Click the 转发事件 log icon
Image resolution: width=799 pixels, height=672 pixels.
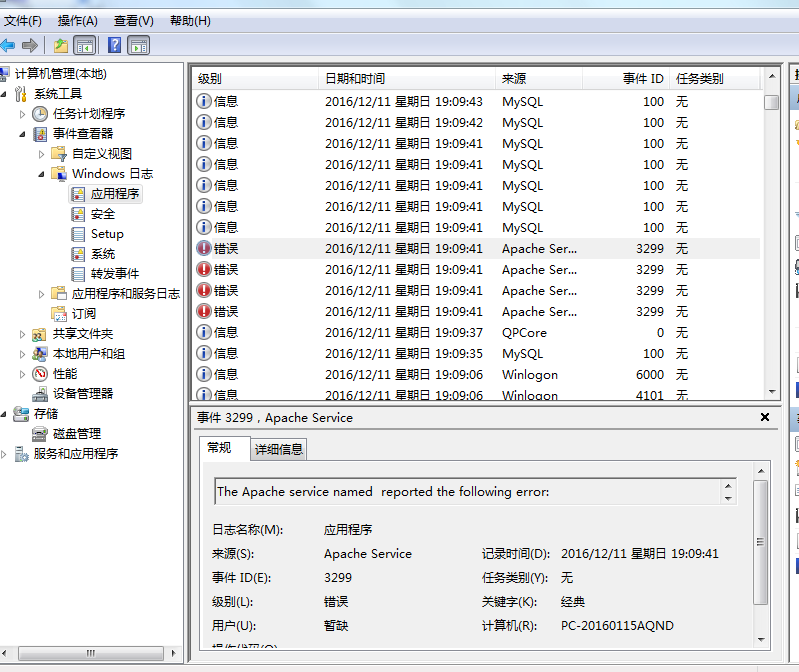[x=78, y=274]
